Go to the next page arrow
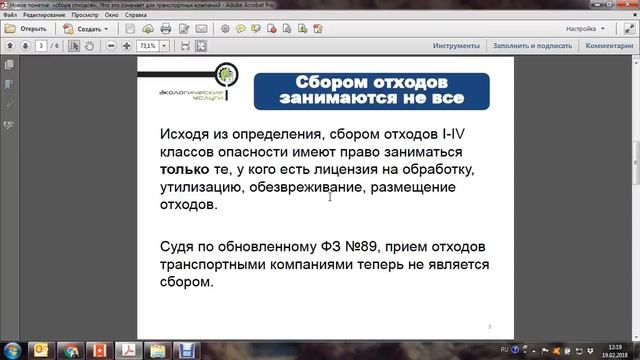Screen dimensions: 640x360 click(x=25, y=46)
